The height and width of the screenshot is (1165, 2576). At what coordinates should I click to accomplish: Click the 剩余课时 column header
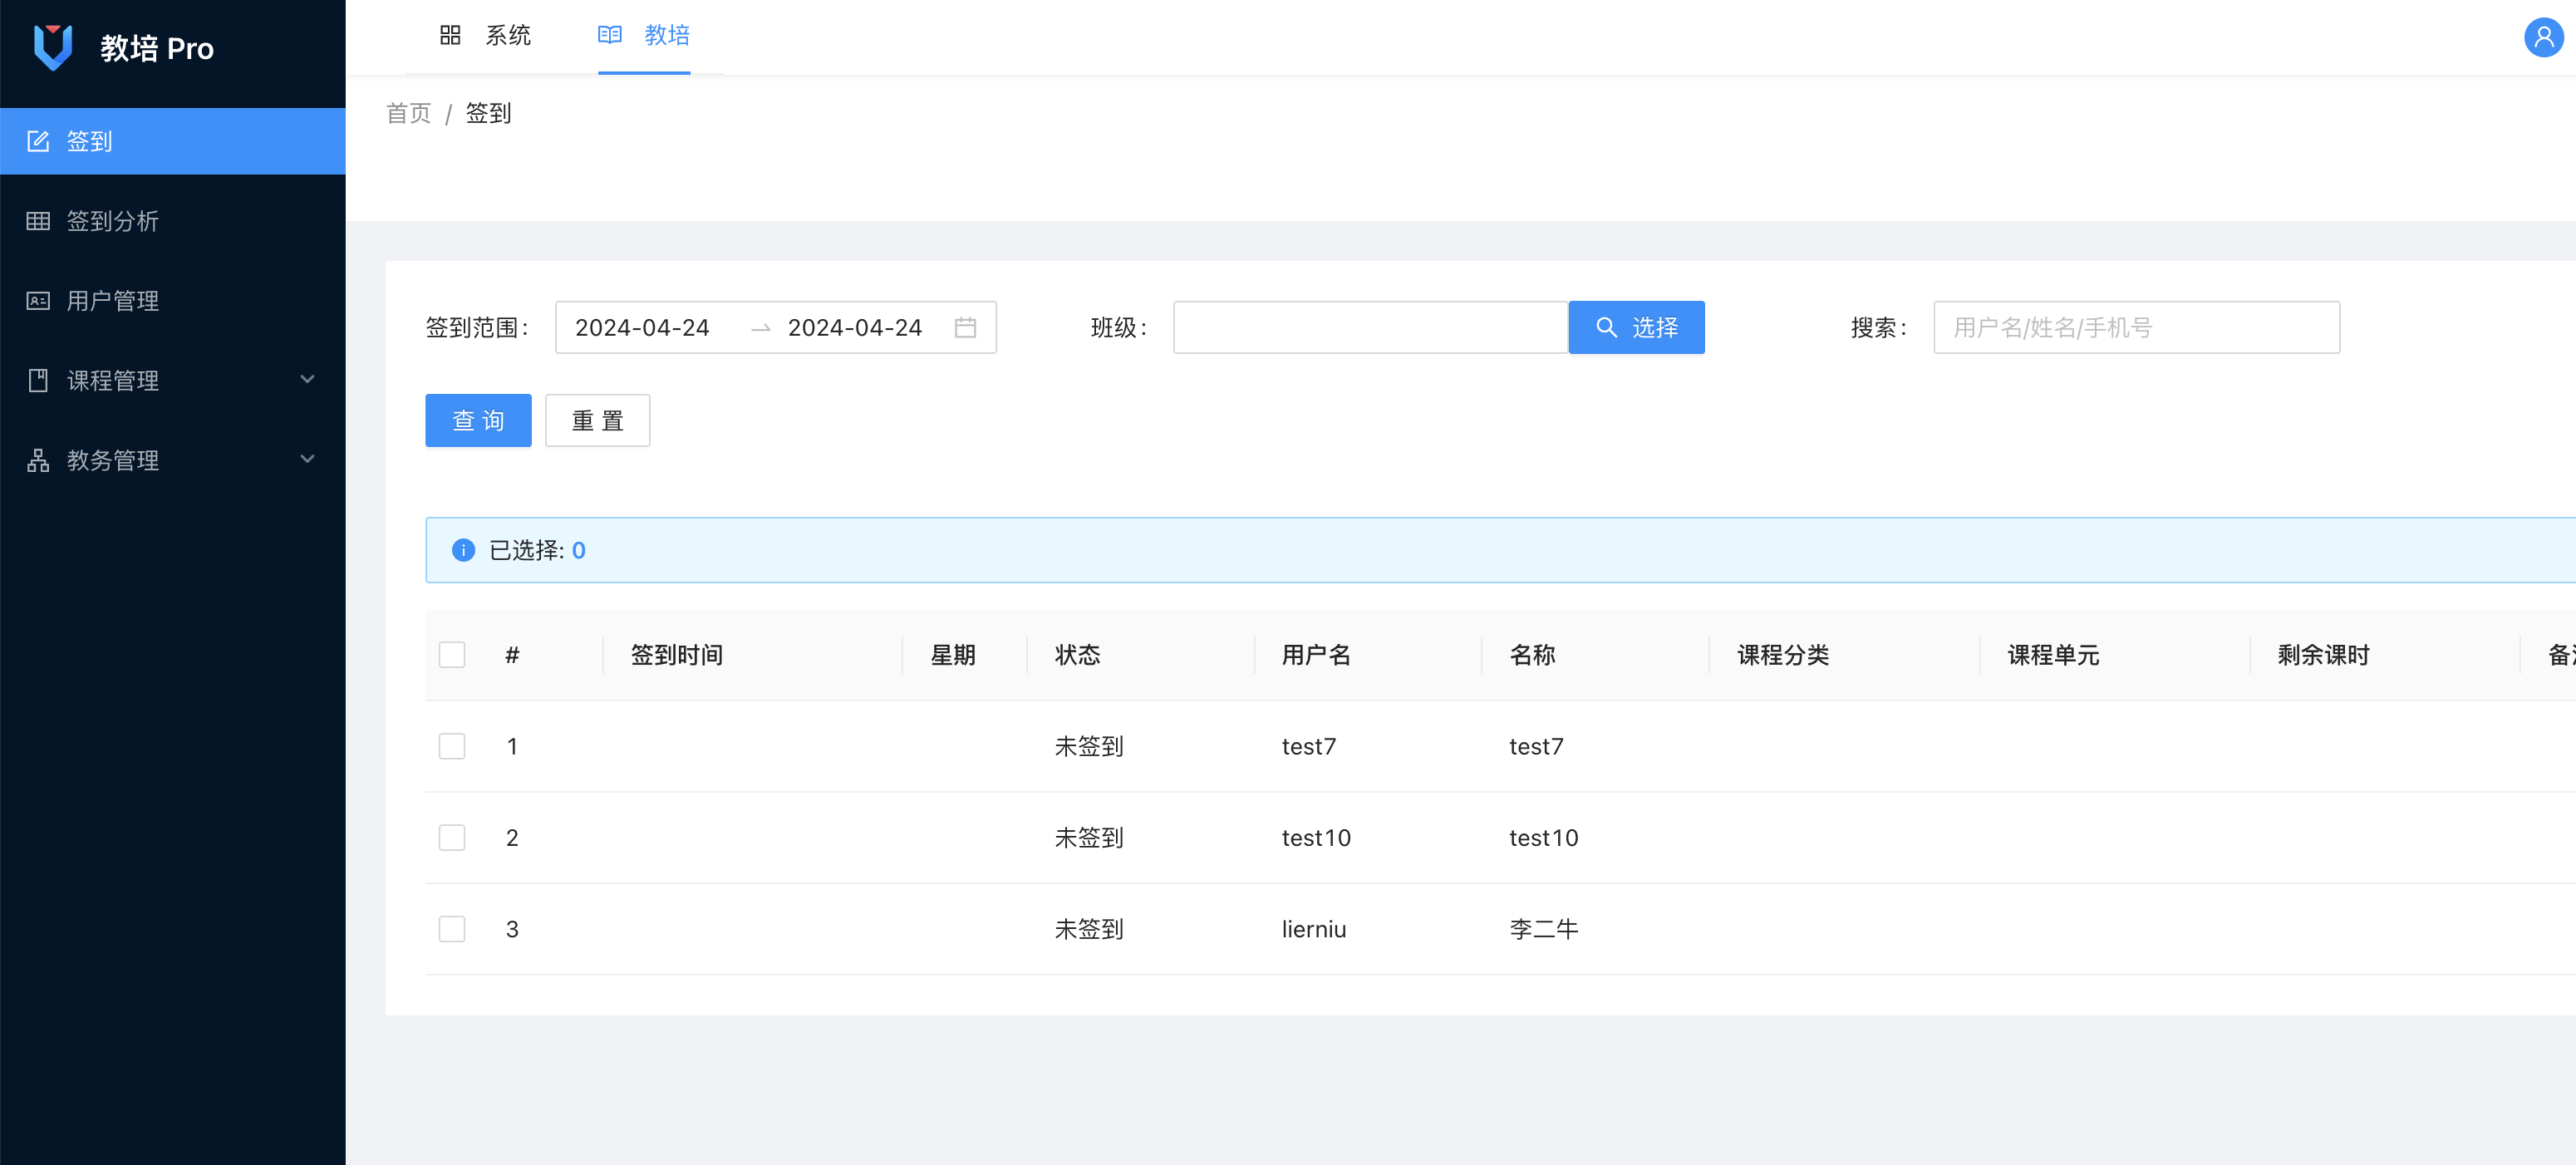pos(2324,655)
